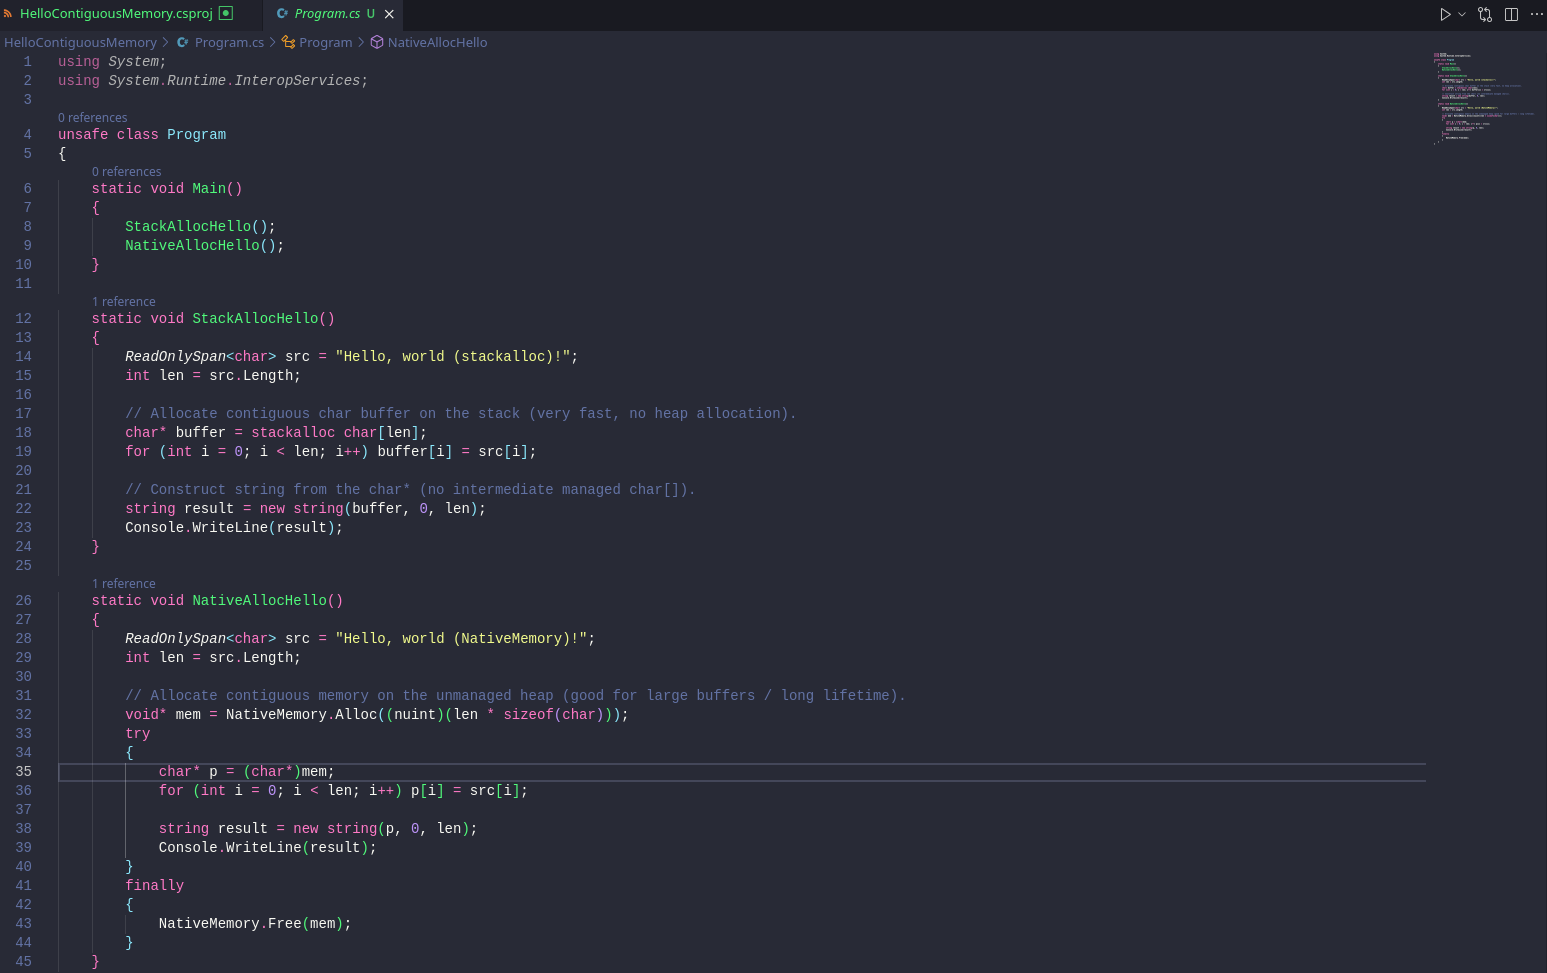Click 'char* p = (char*)mem;' on line 35
The image size is (1547, 973).
247,772
